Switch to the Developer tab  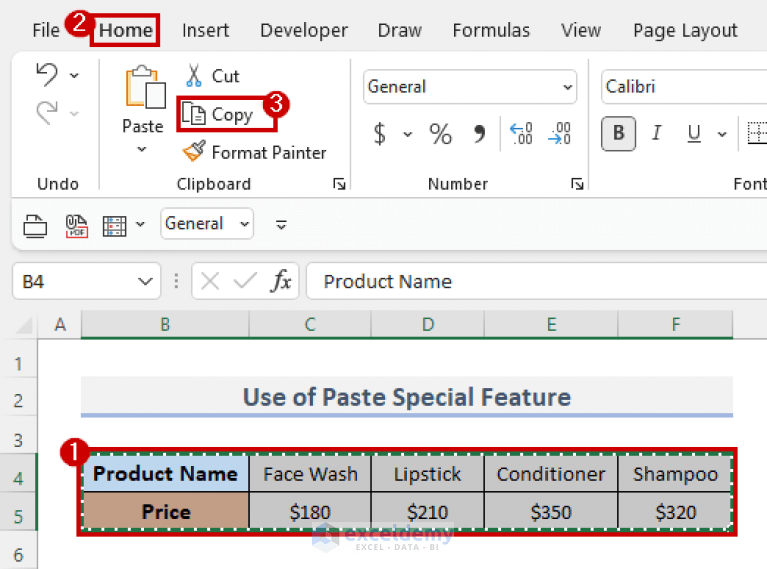(304, 30)
